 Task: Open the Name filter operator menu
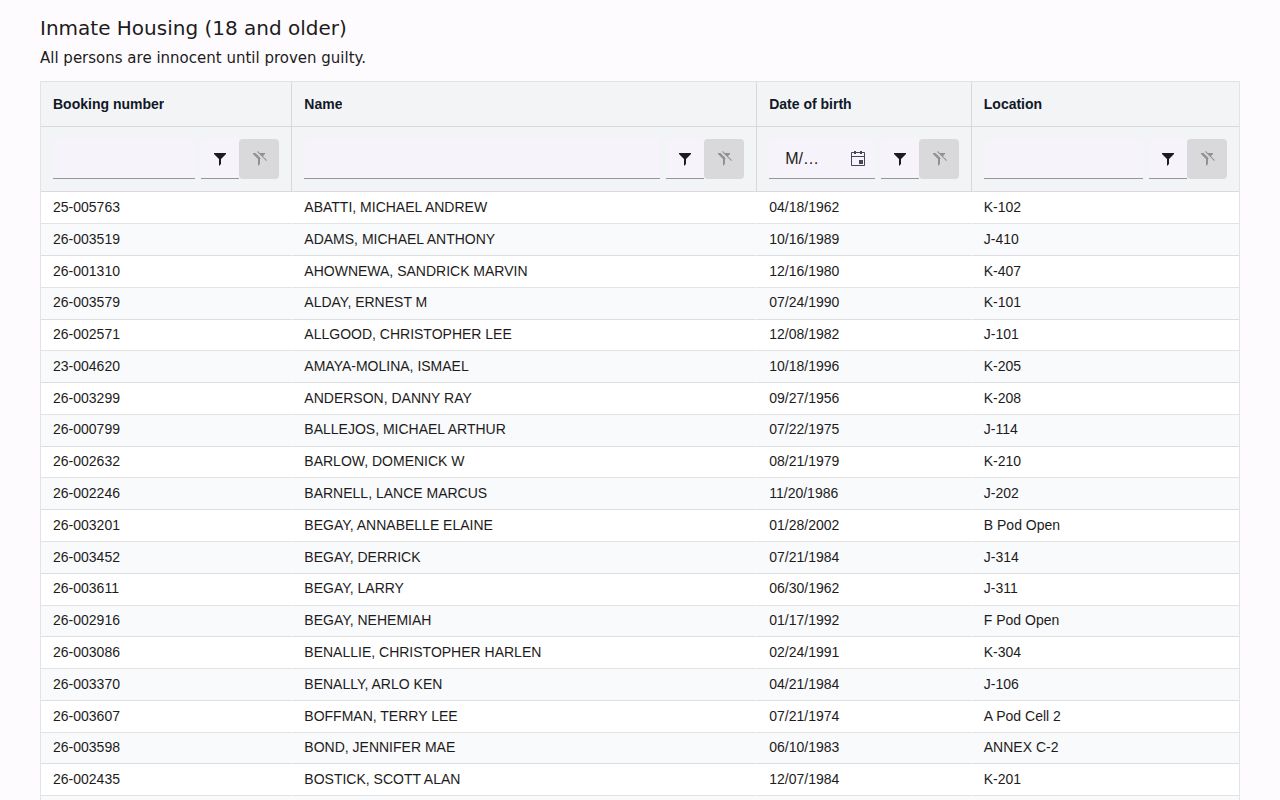pyautogui.click(x=685, y=159)
